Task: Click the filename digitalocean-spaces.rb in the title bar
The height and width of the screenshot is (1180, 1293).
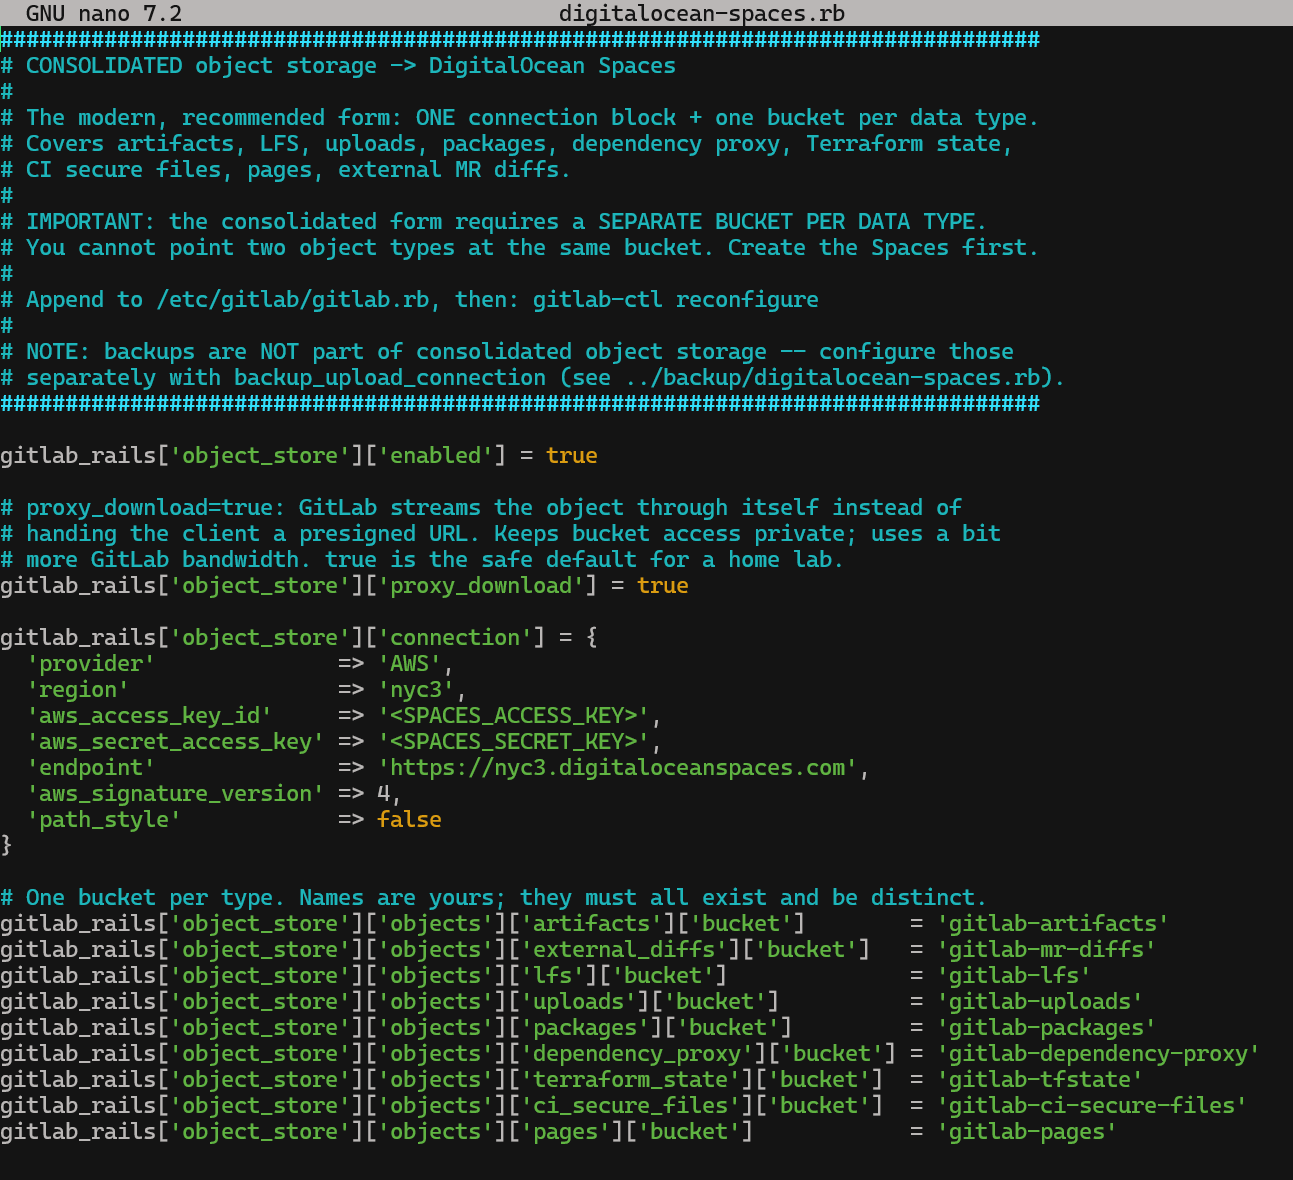Action: click(x=702, y=14)
